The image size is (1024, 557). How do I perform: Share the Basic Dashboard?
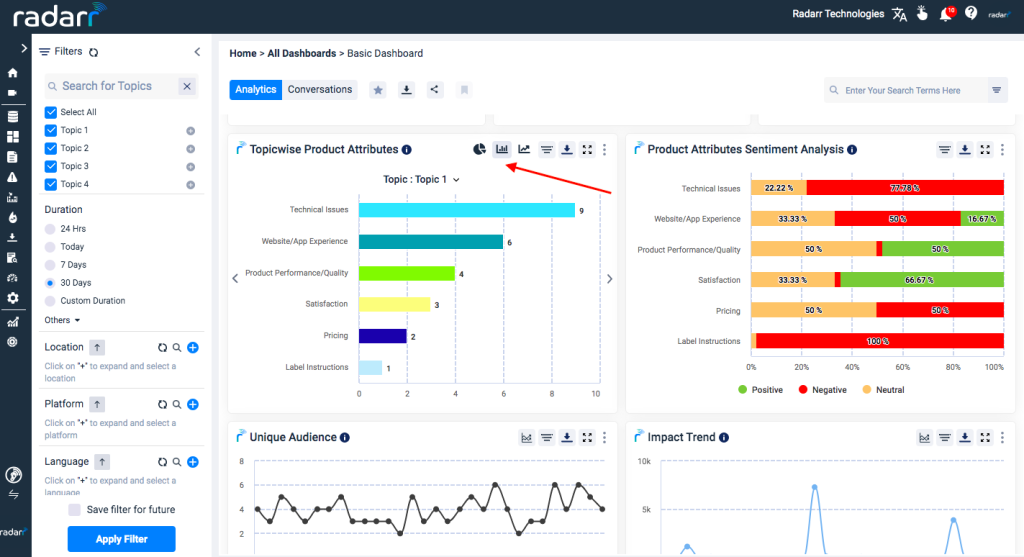434,90
